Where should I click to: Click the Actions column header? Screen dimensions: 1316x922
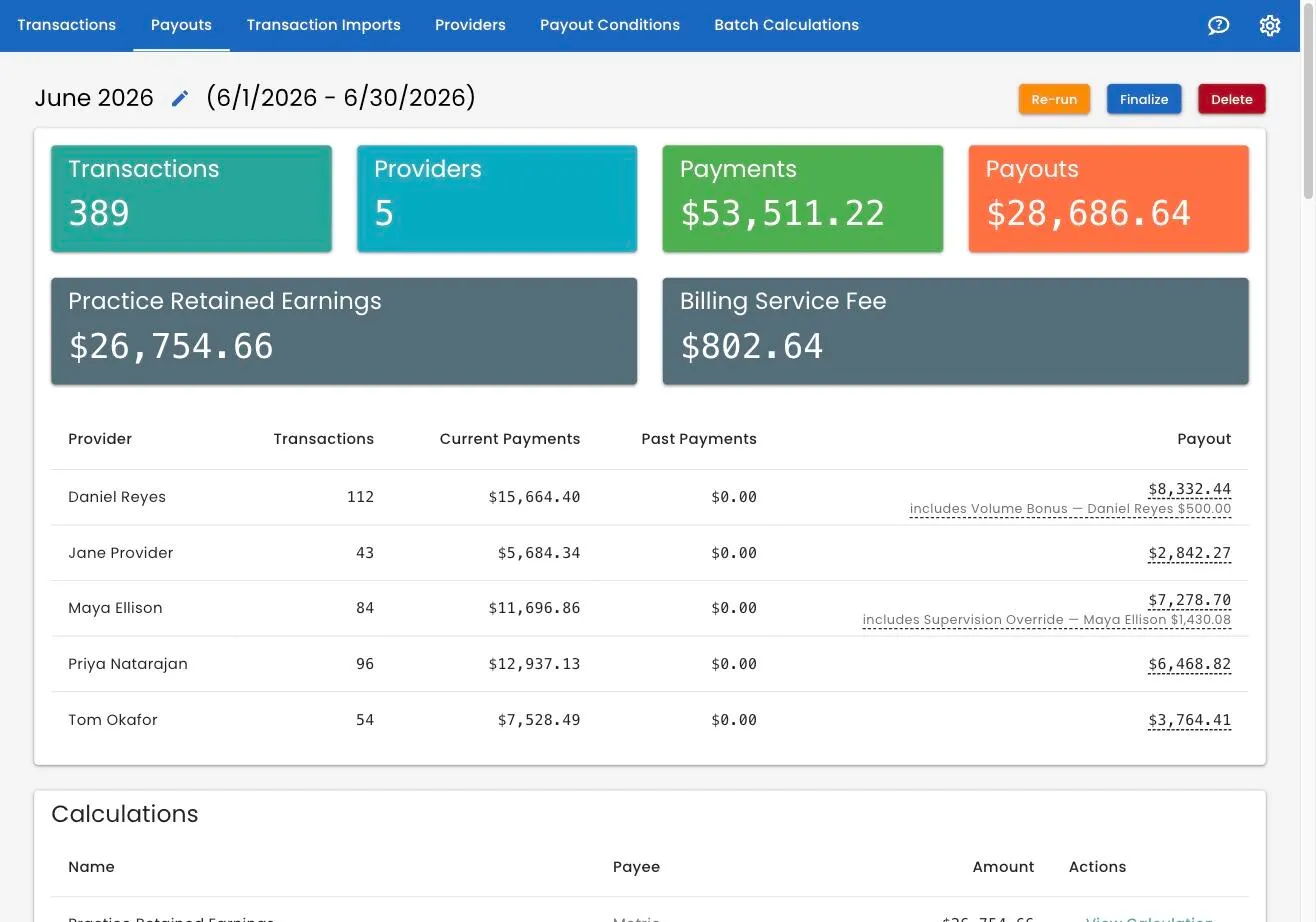(1097, 867)
